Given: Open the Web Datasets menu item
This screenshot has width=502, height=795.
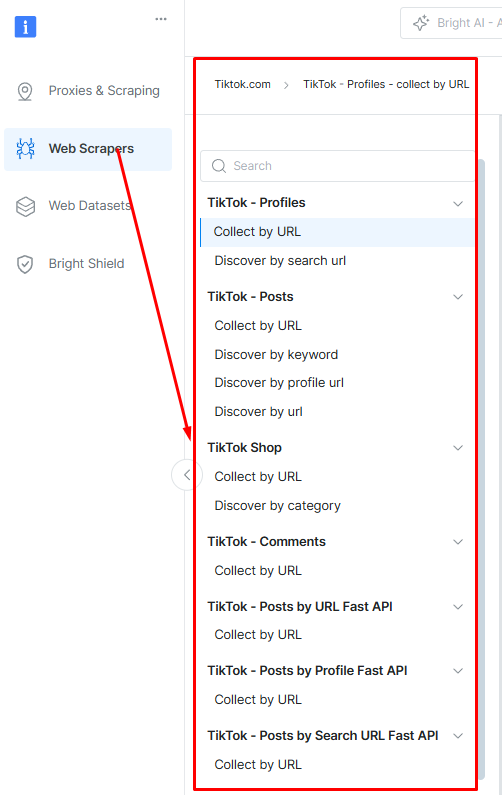Looking at the screenshot, I should point(88,206).
